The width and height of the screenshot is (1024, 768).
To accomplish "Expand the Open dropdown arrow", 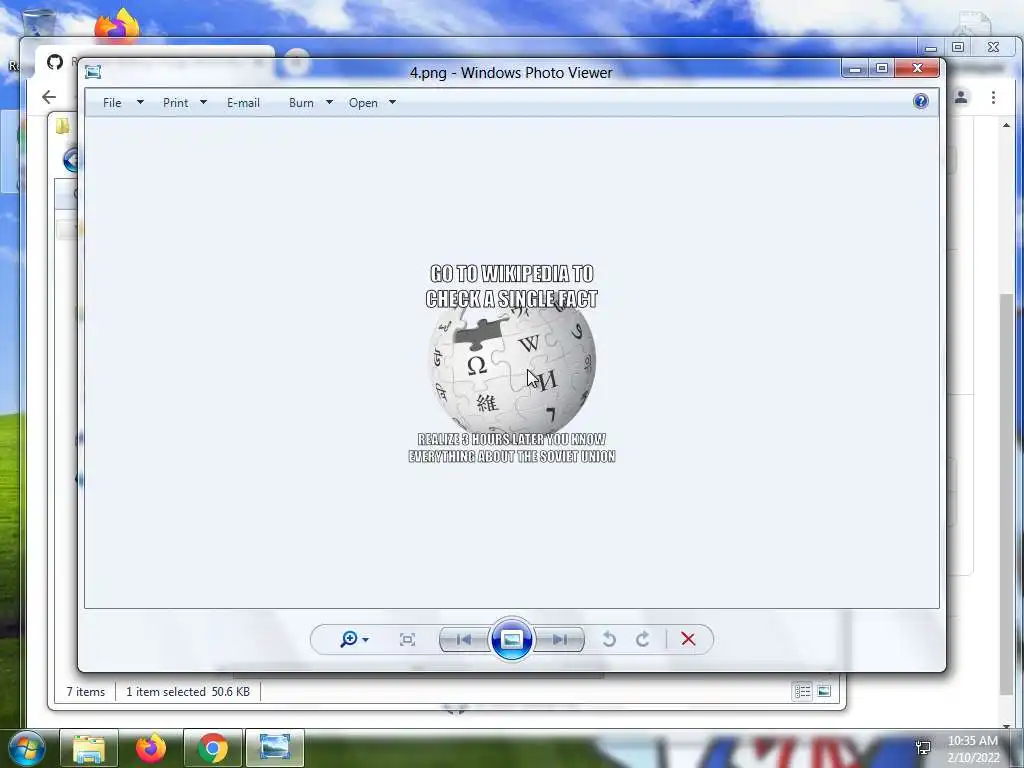I will click(x=392, y=102).
